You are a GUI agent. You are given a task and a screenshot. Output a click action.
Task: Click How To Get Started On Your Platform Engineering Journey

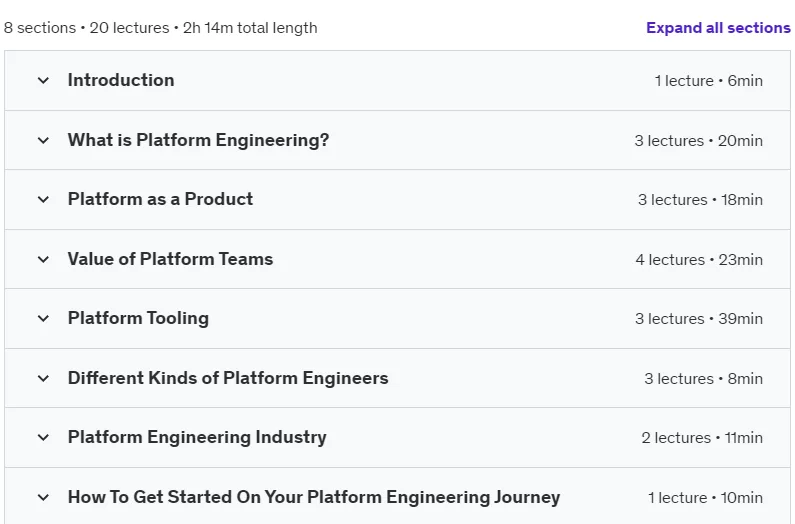click(x=314, y=497)
